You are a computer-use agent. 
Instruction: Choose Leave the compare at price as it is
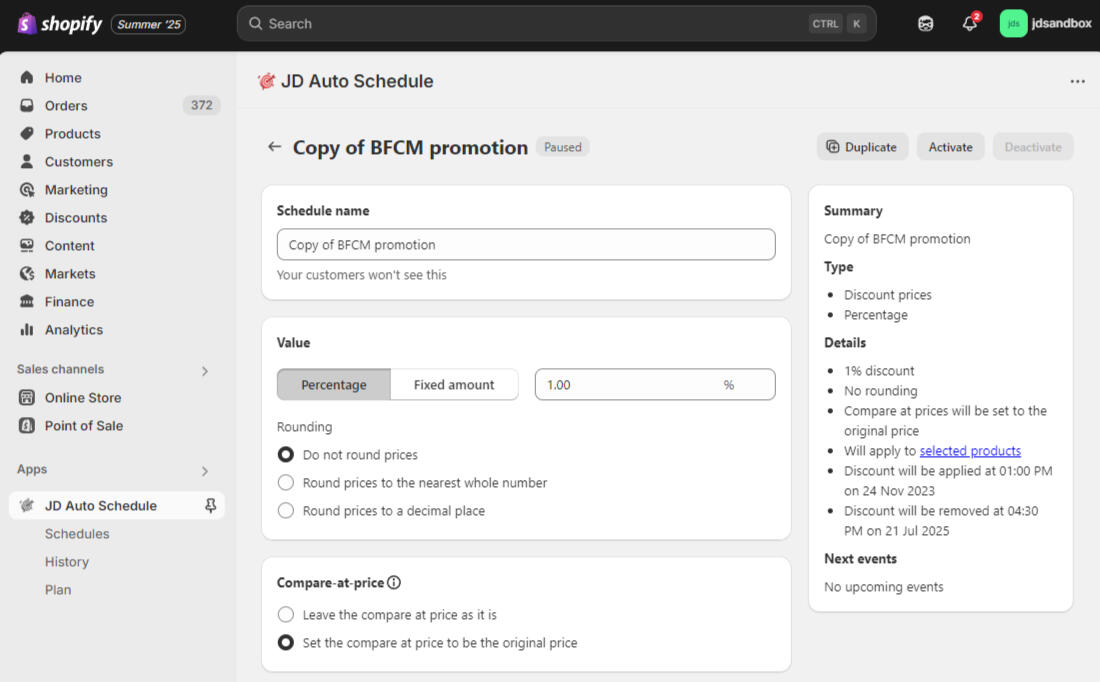[x=286, y=615]
